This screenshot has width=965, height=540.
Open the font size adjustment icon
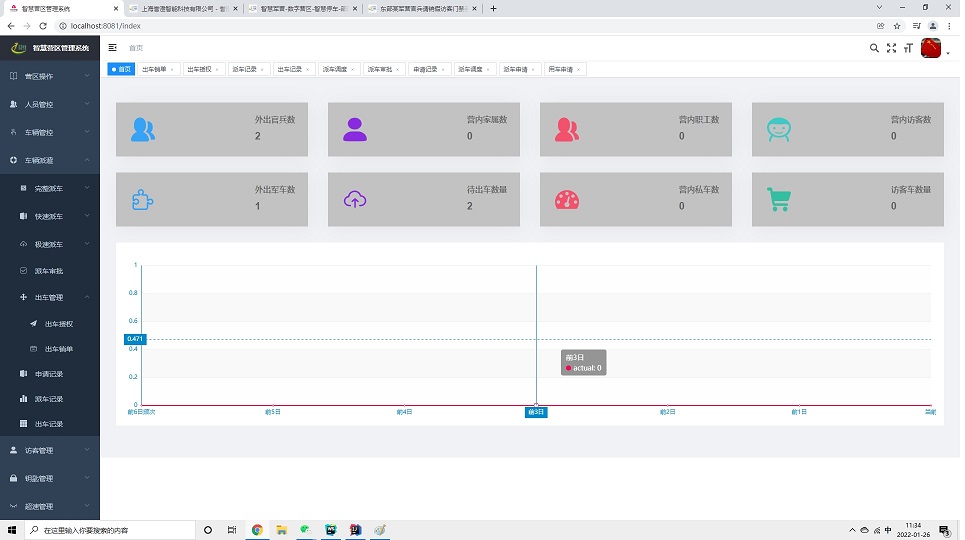908,48
